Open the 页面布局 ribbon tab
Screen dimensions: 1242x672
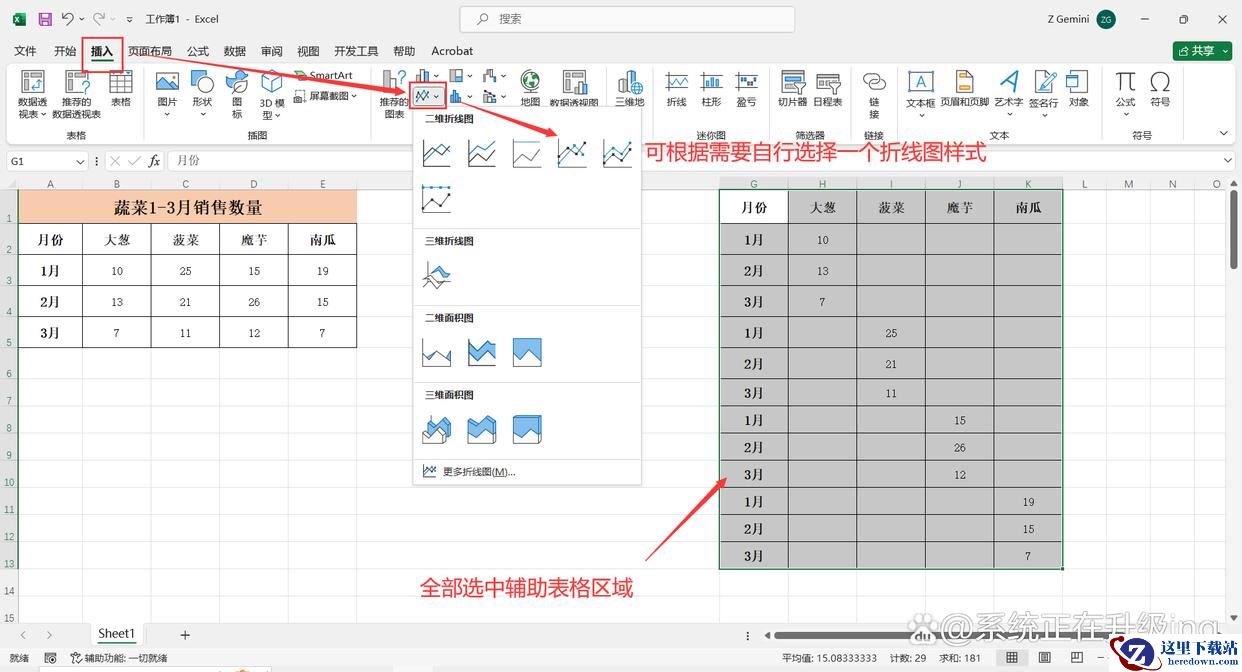click(x=149, y=51)
